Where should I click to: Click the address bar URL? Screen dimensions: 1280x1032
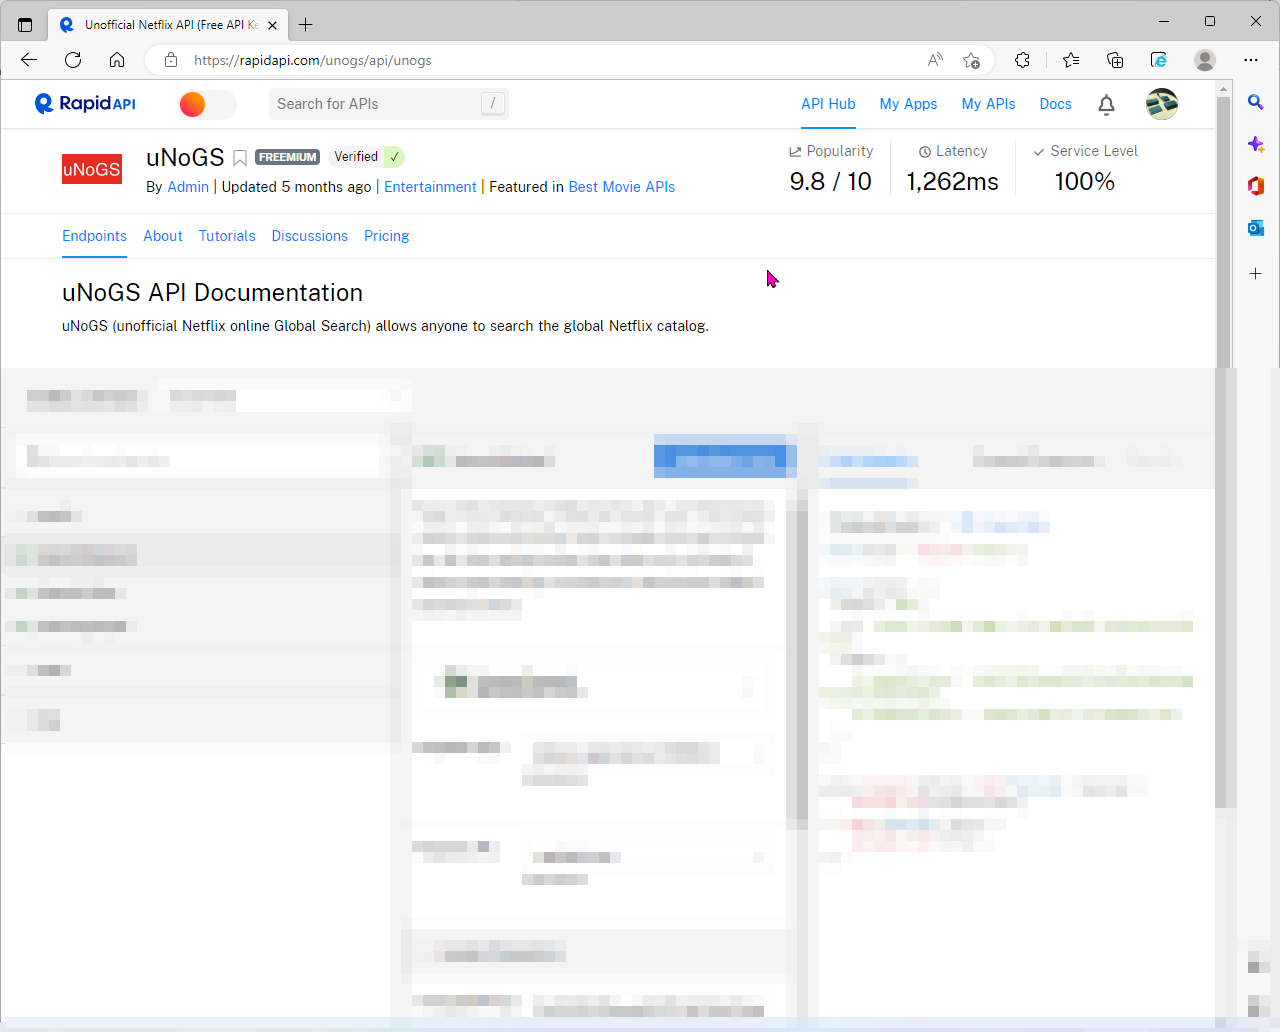313,60
